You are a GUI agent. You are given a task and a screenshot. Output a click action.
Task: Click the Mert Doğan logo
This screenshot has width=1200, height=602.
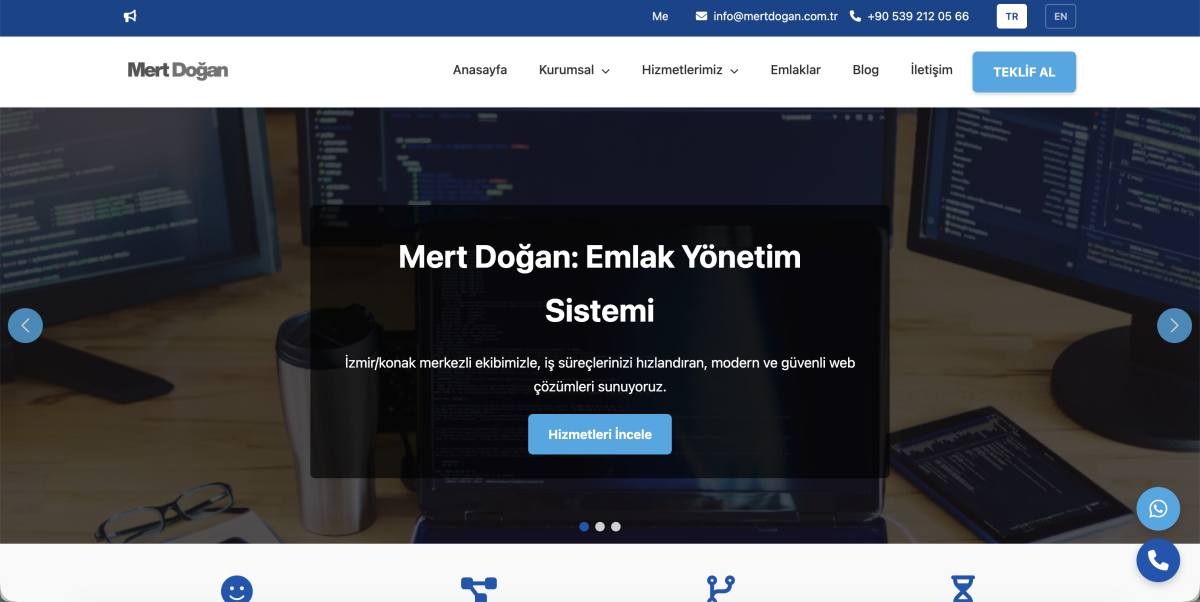pos(177,70)
